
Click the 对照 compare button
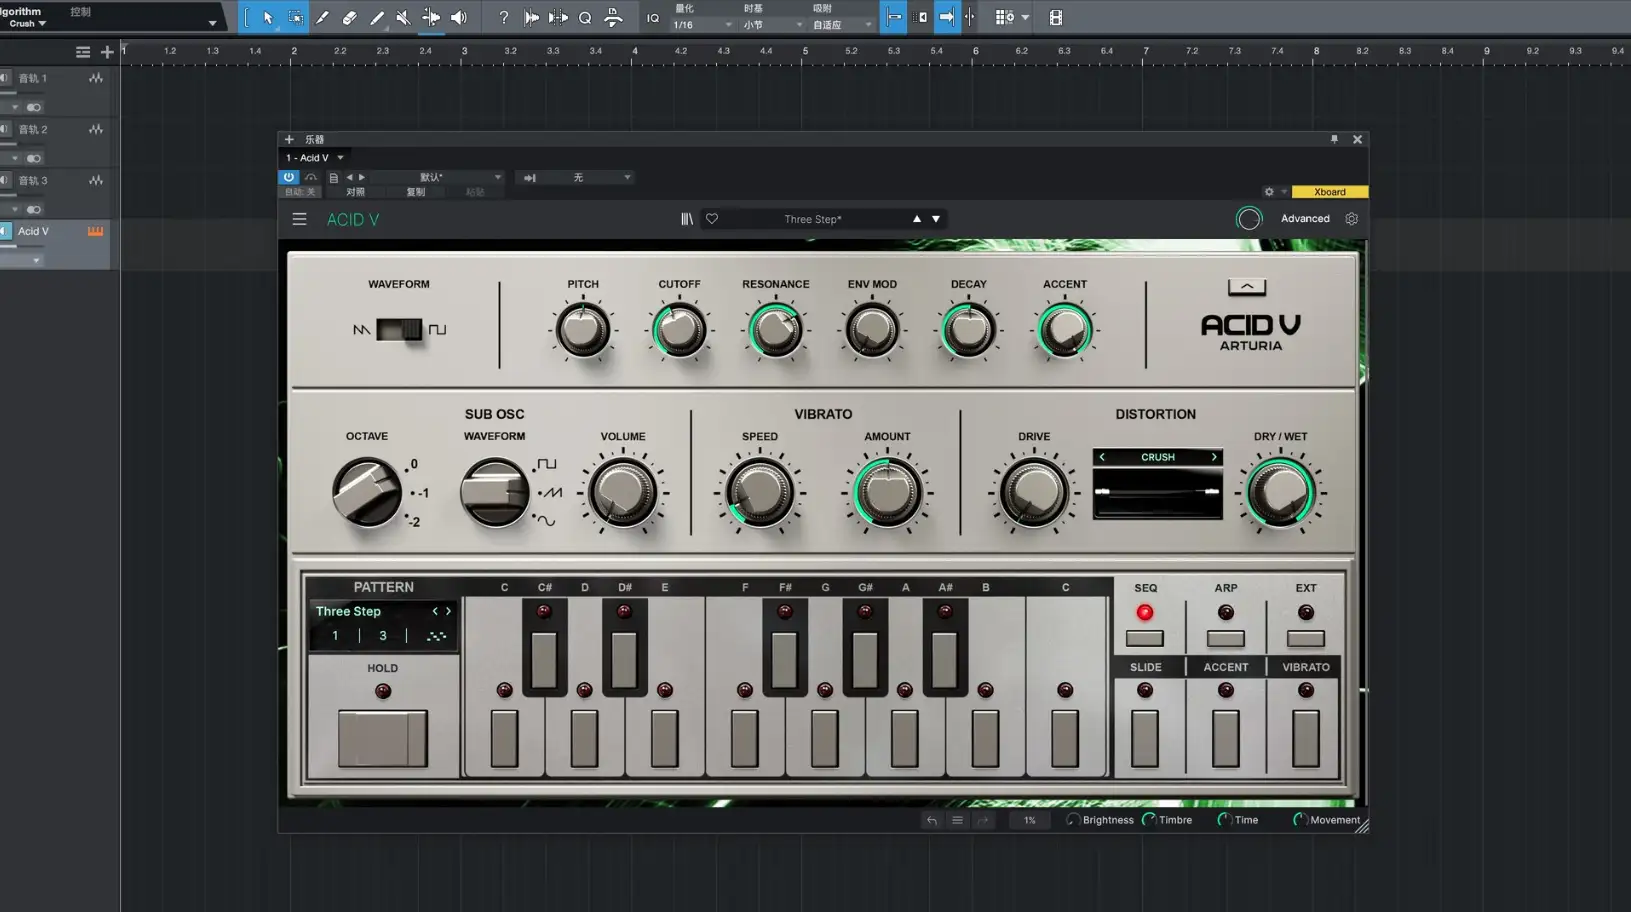356,192
